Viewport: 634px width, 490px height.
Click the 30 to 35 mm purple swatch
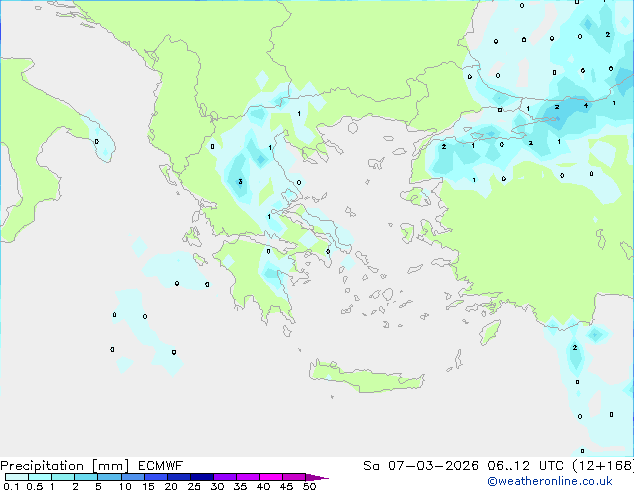pyautogui.click(x=224, y=477)
